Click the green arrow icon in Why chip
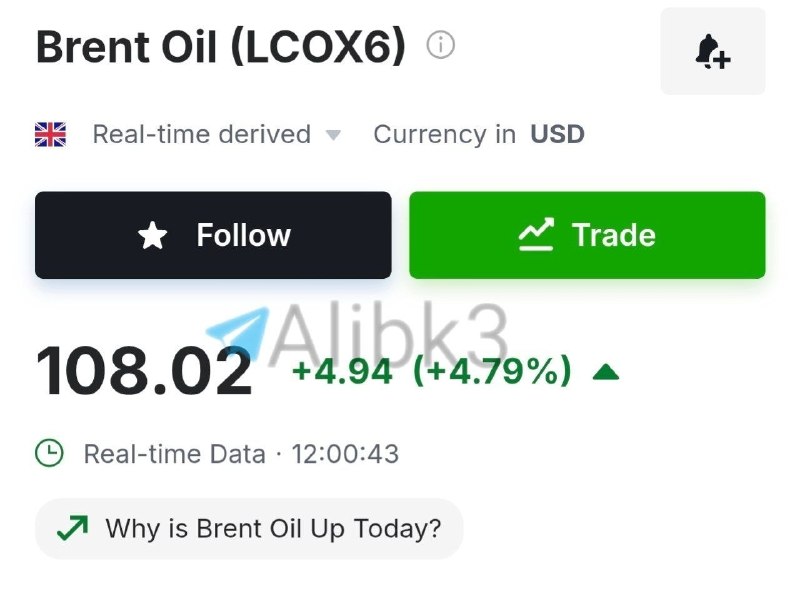The image size is (800, 591). click(x=72, y=528)
